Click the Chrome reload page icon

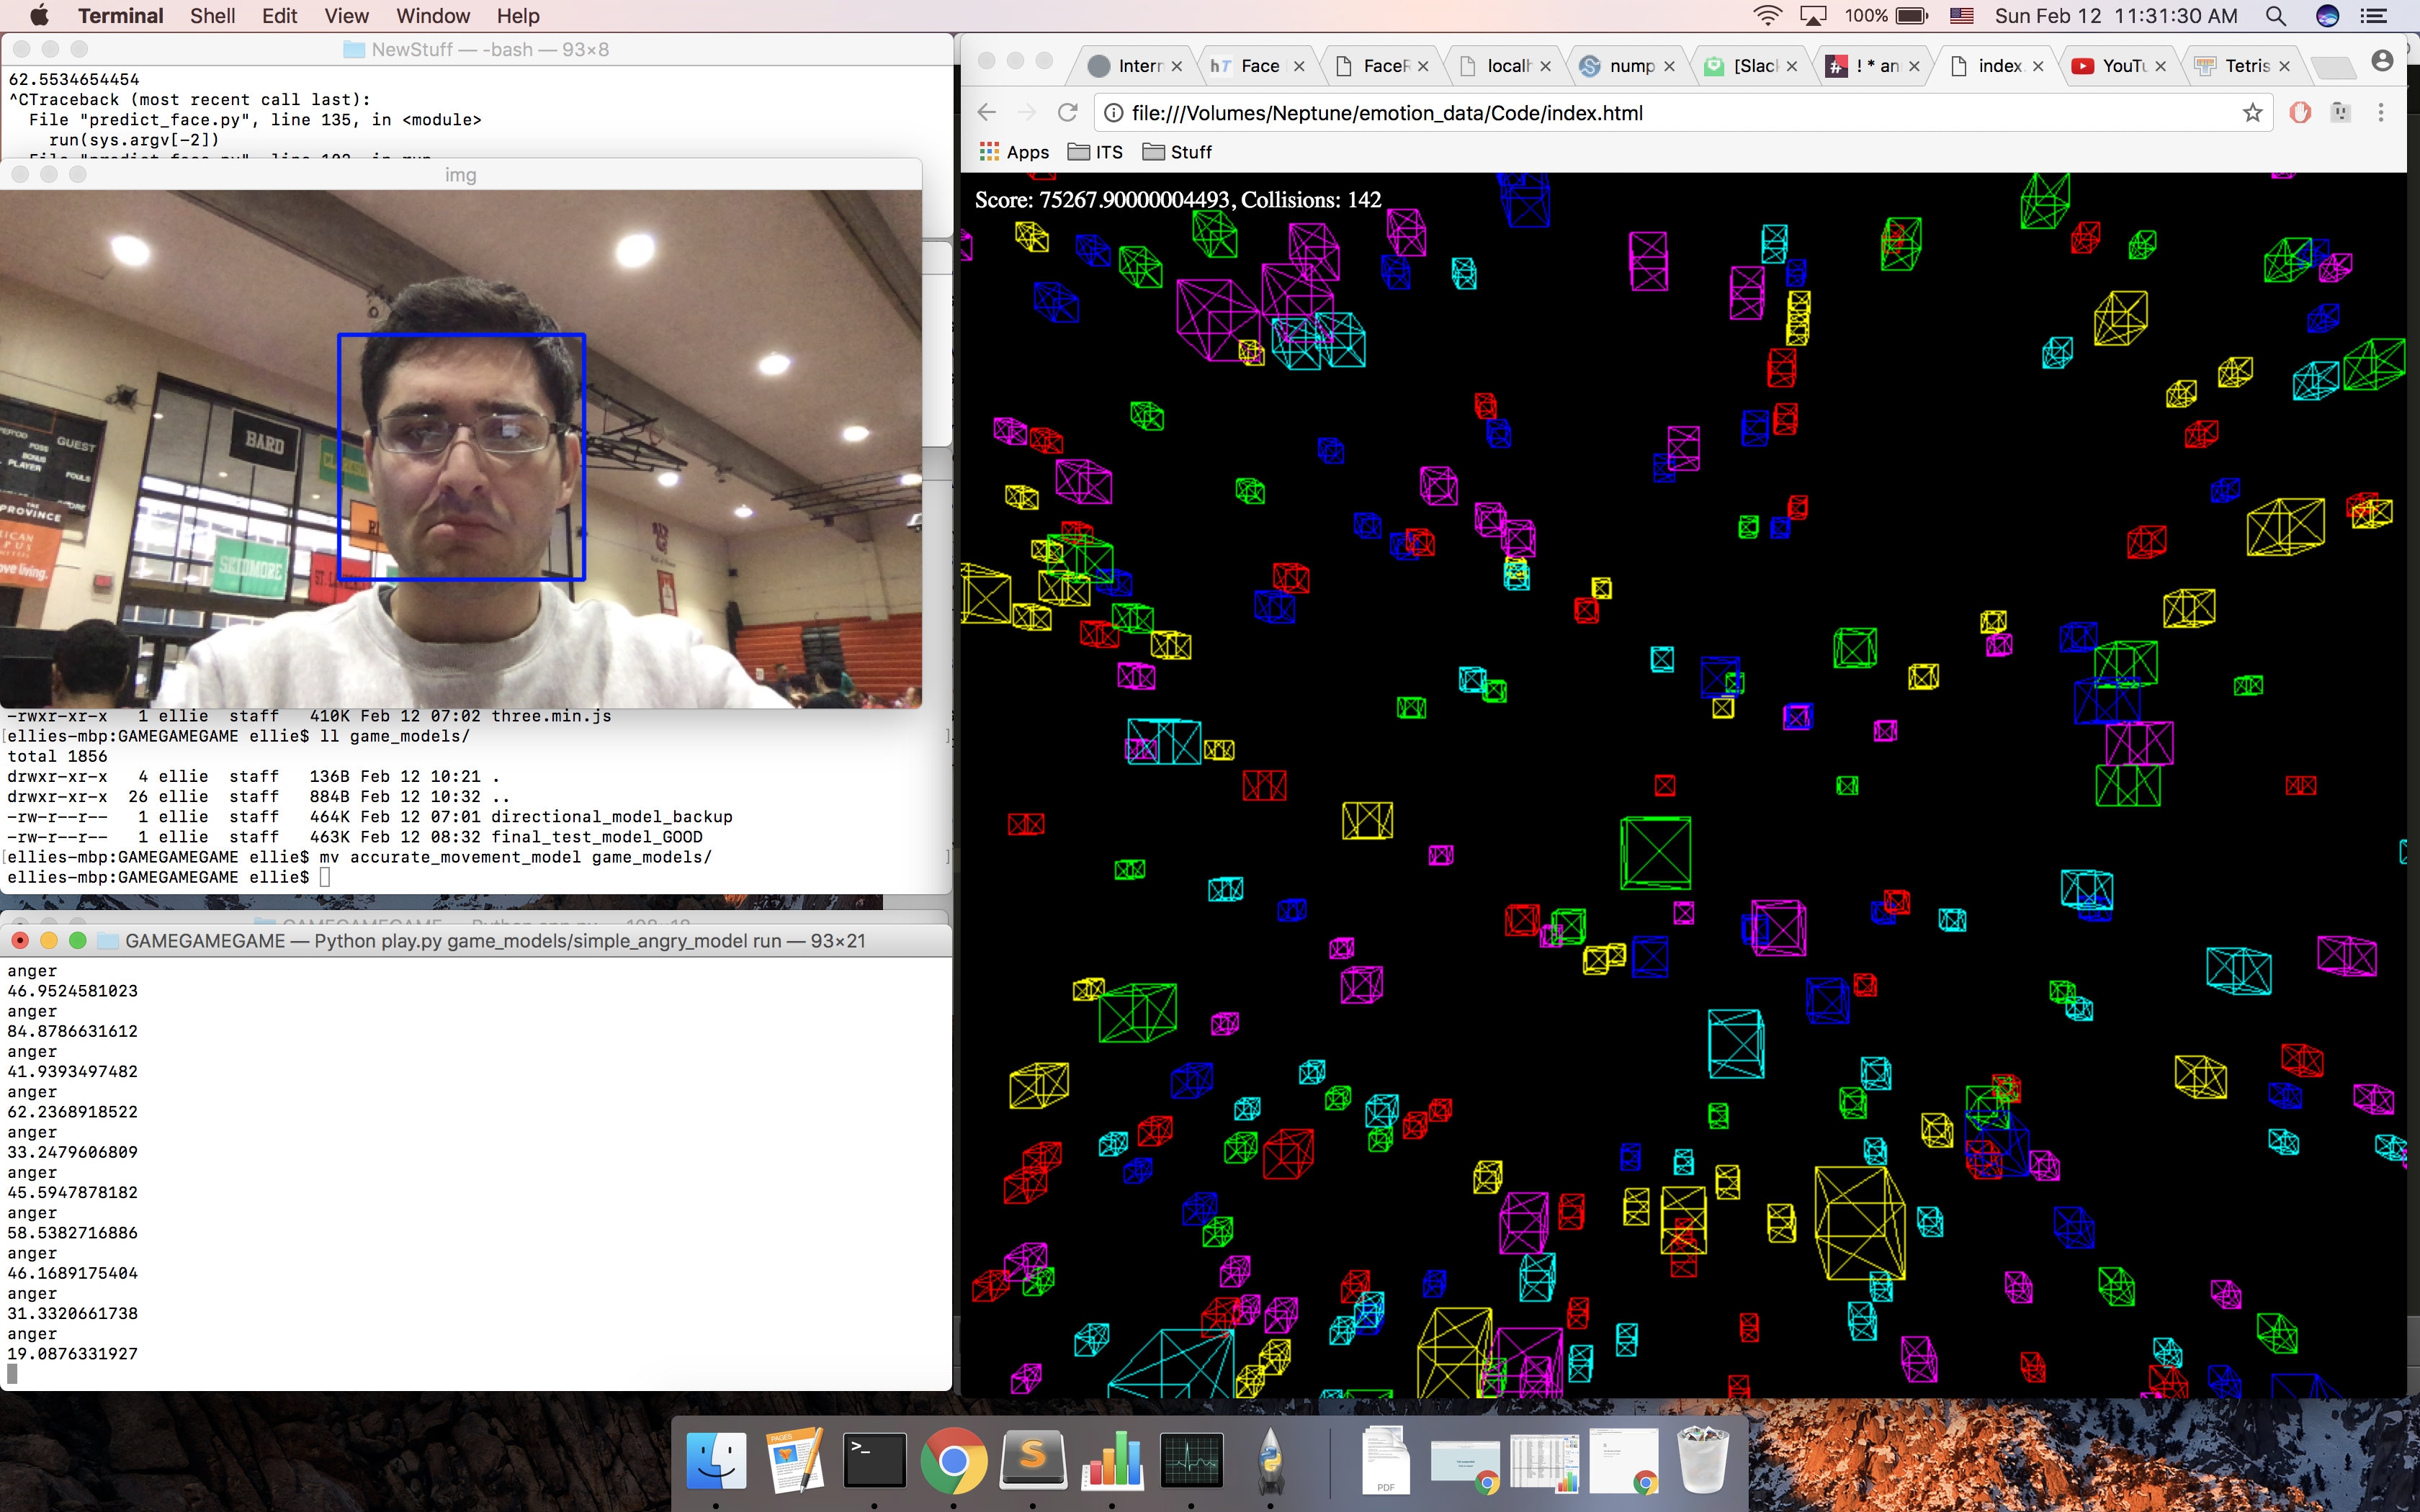click(x=1067, y=113)
